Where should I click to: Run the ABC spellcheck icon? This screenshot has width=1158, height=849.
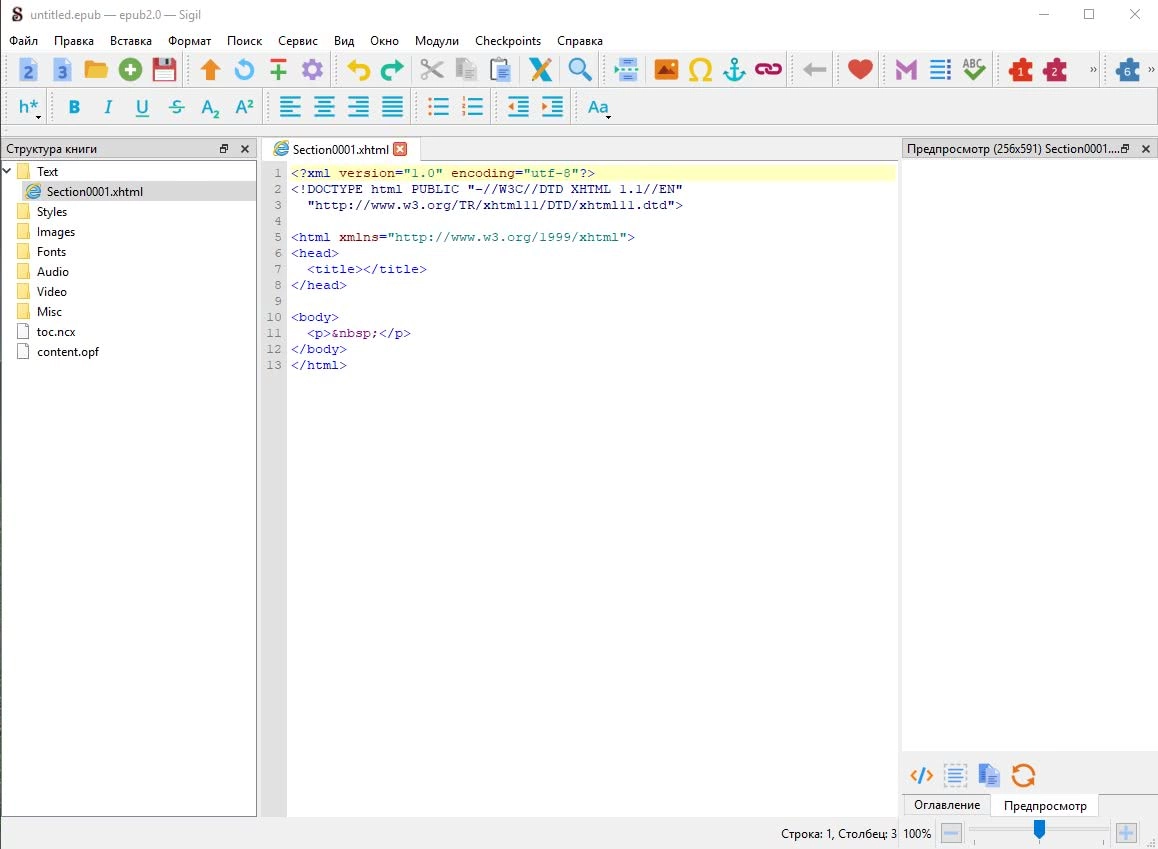click(x=974, y=70)
